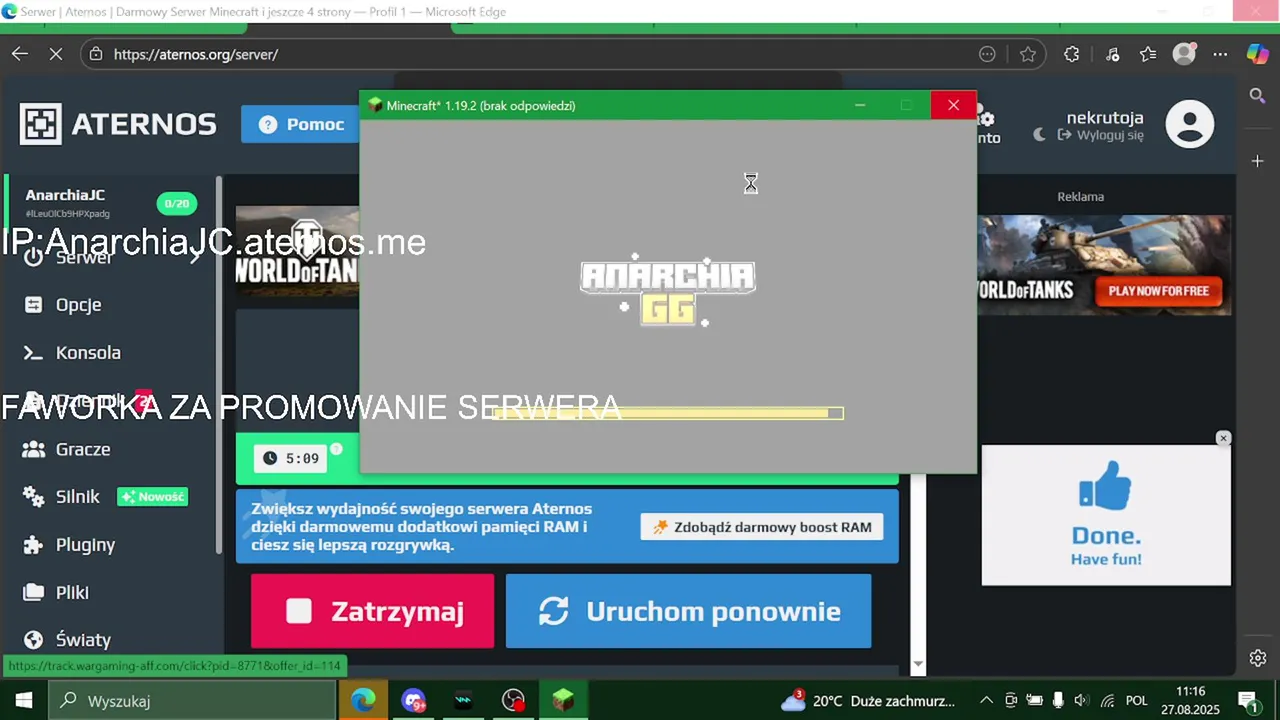The image size is (1280, 720).
Task: Click Zdobądź darmowy boost RAM button
Action: pyautogui.click(x=762, y=527)
